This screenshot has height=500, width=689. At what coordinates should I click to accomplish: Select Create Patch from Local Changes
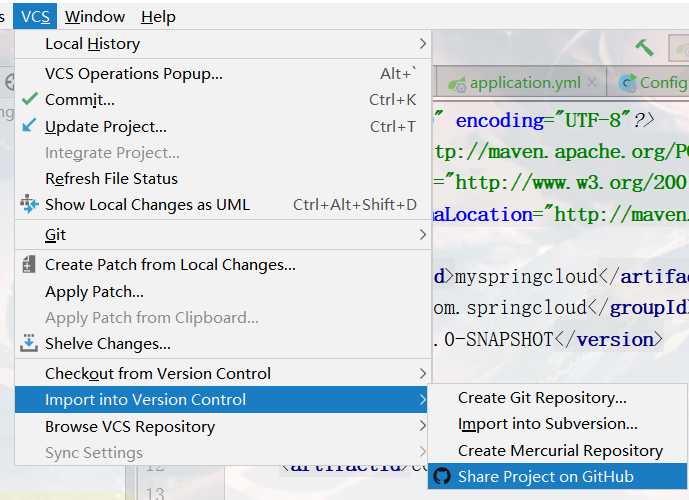(x=170, y=265)
